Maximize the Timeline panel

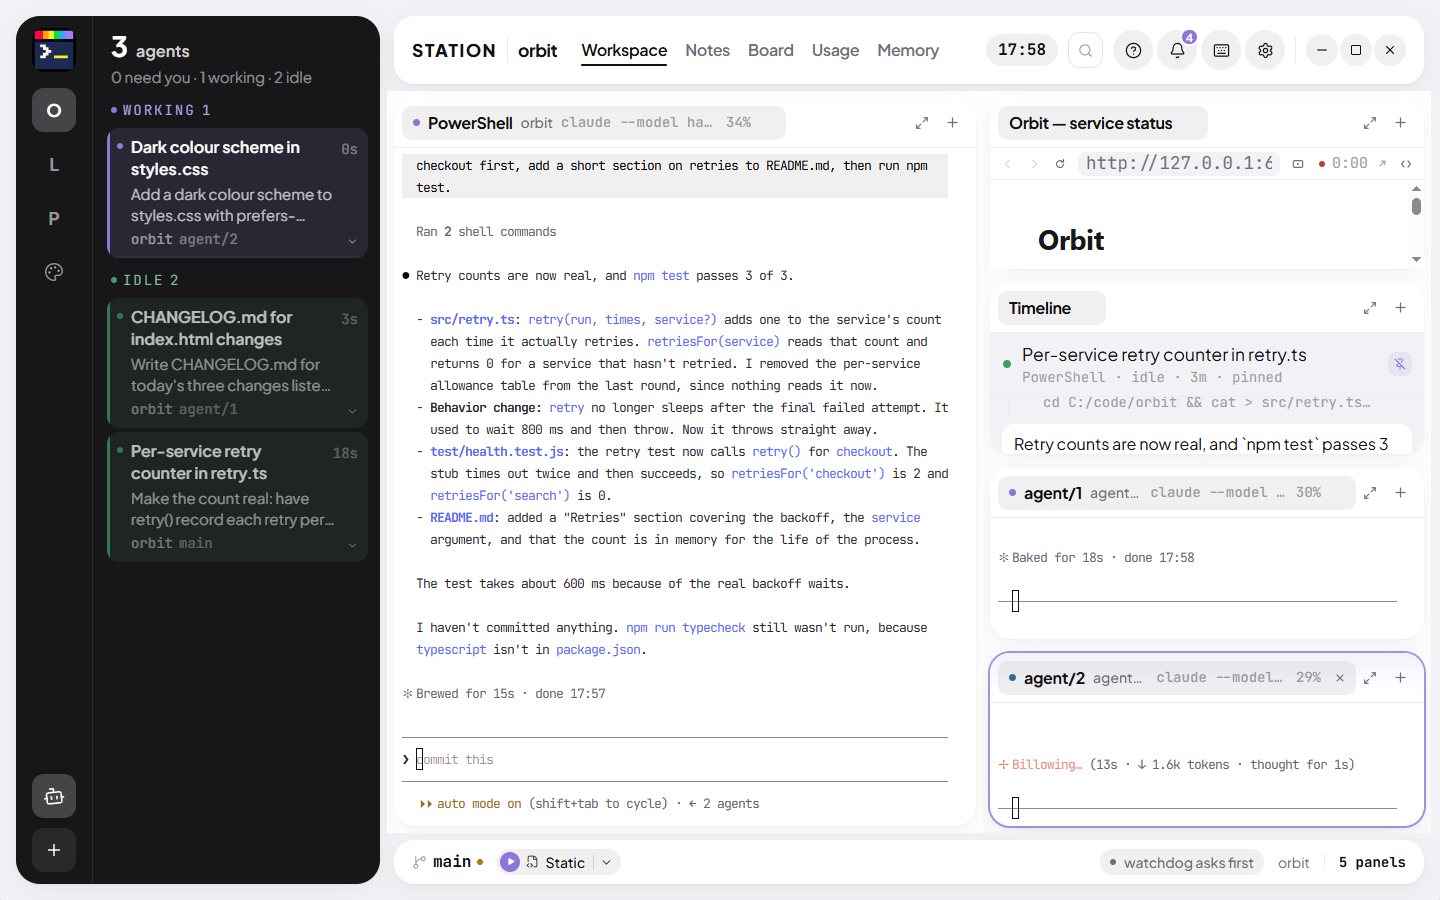tap(1370, 308)
